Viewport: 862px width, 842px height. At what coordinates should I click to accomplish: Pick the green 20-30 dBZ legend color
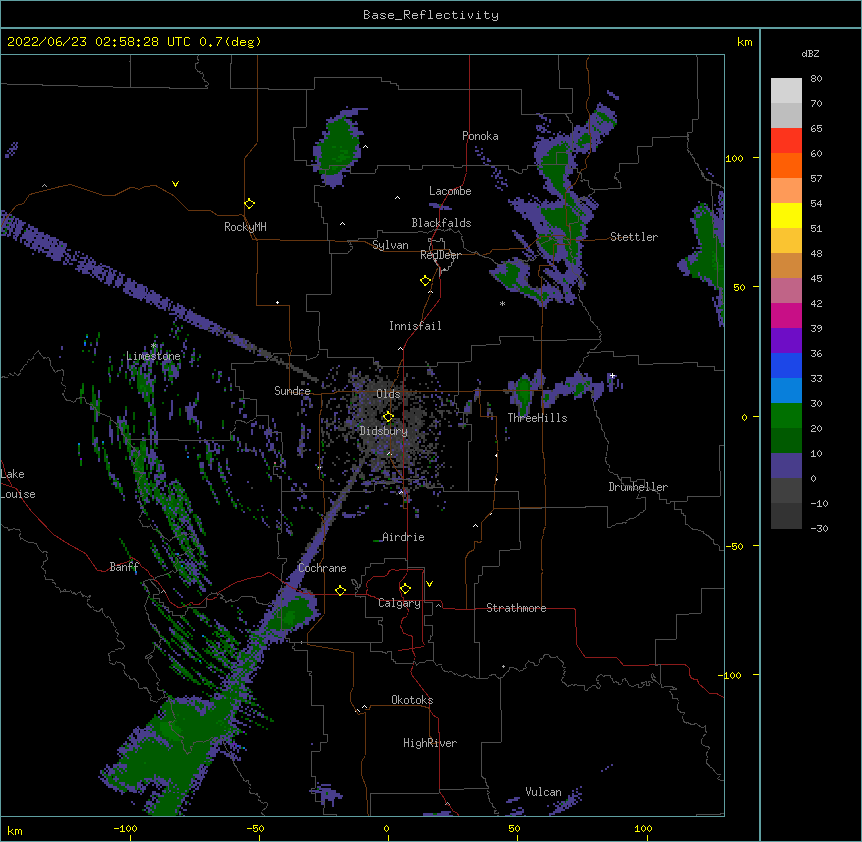pyautogui.click(x=786, y=416)
